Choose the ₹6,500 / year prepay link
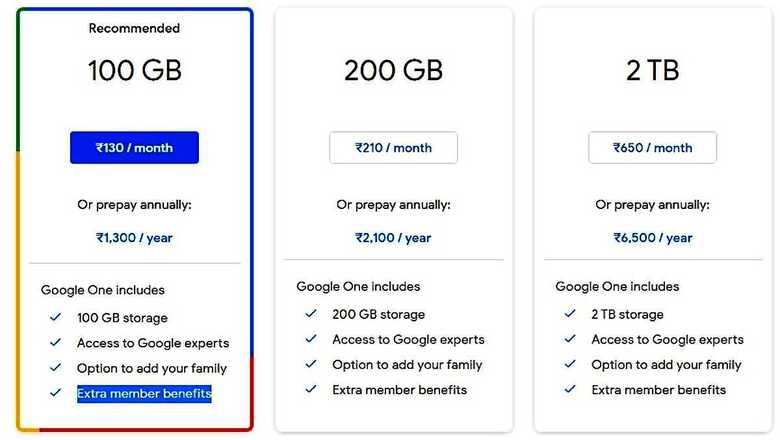 tap(652, 238)
